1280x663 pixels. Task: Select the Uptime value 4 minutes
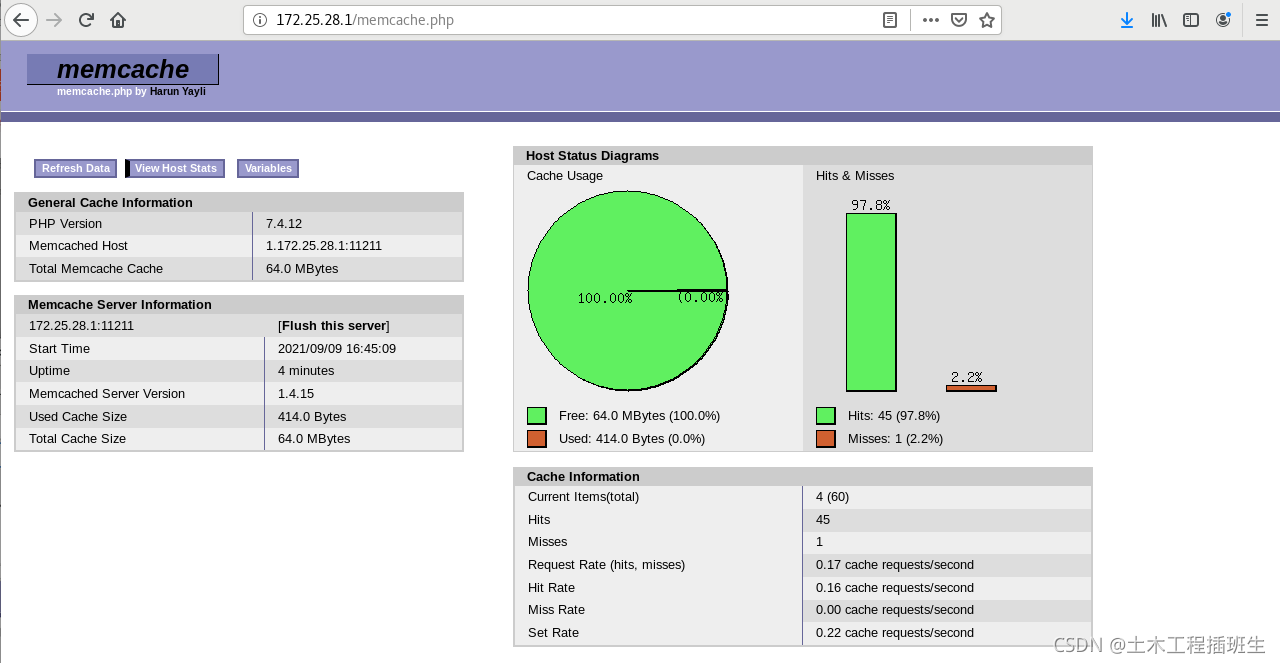306,371
